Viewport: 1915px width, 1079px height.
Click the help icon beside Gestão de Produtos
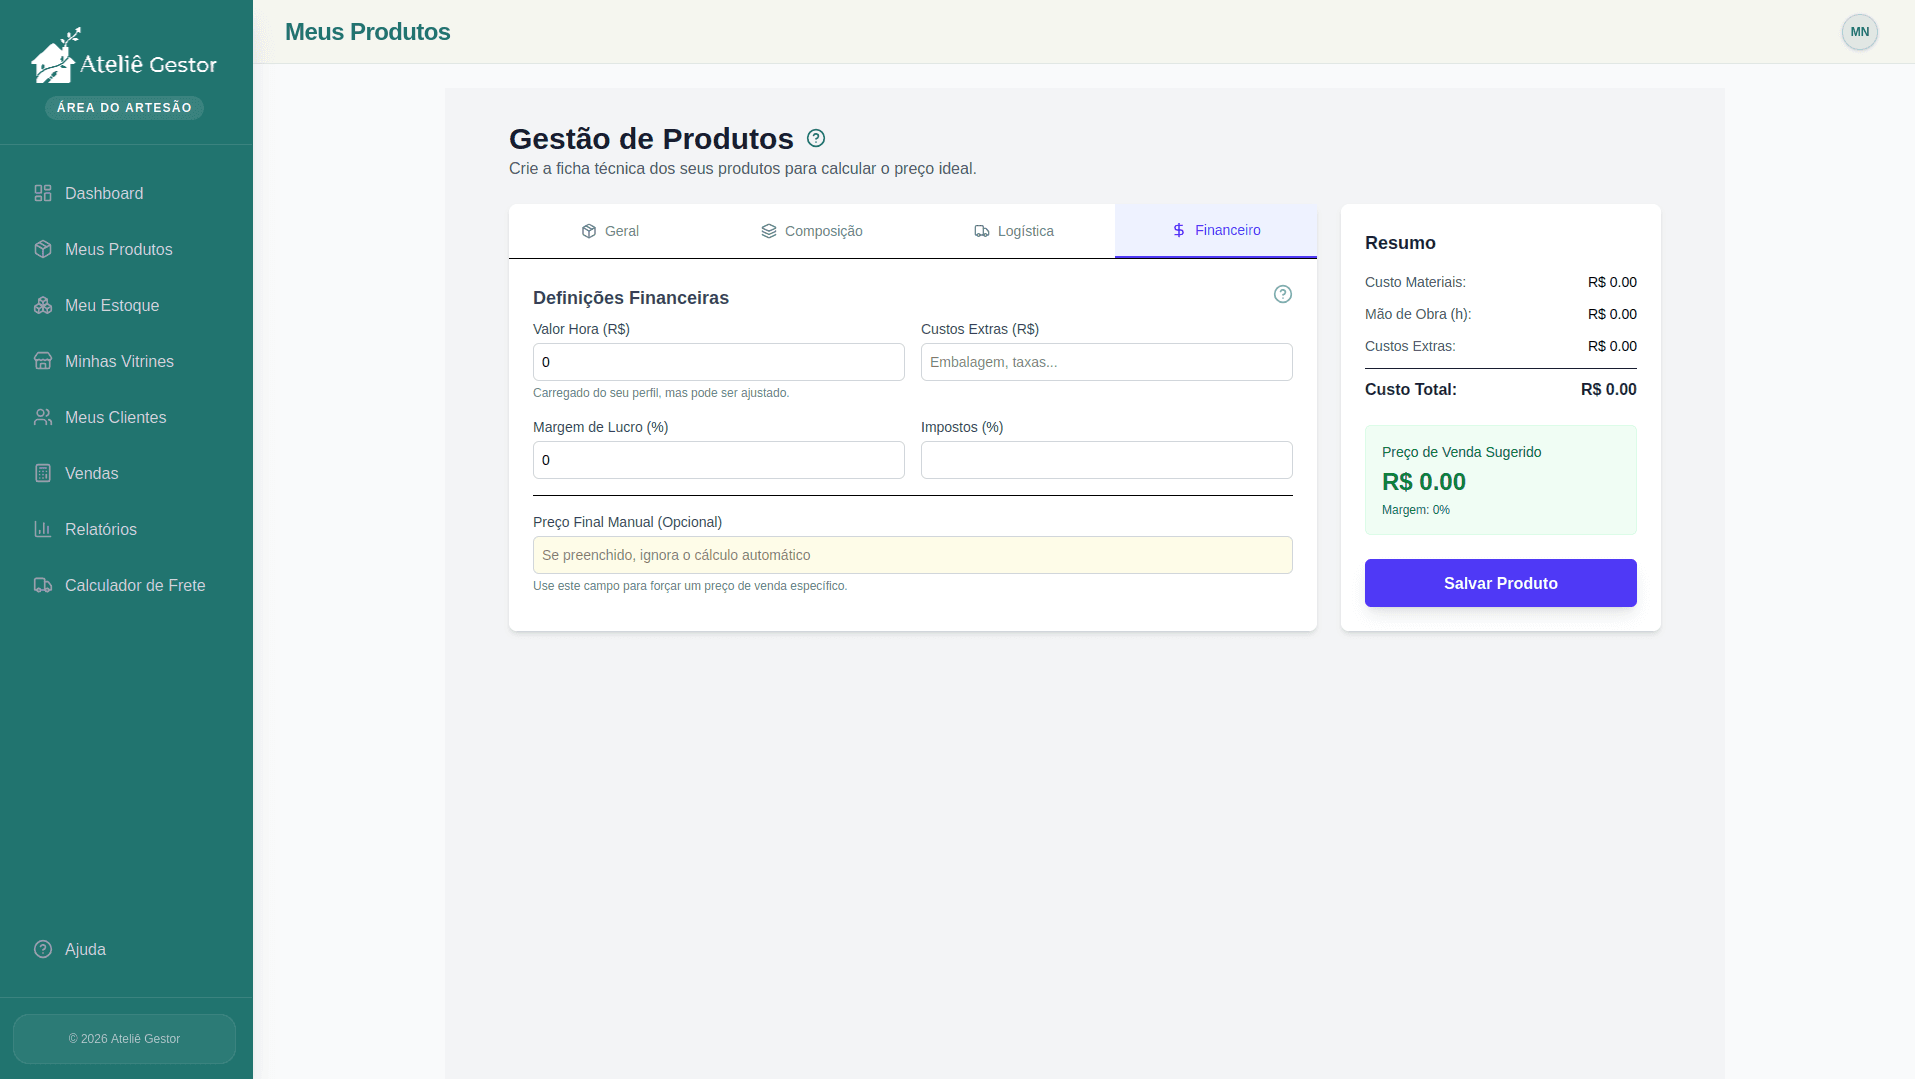[815, 138]
